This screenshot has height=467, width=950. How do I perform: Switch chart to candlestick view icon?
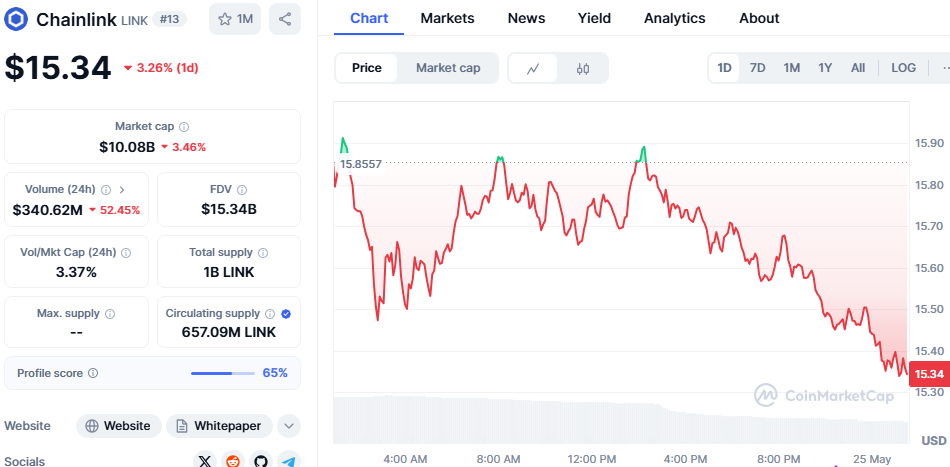tap(583, 68)
